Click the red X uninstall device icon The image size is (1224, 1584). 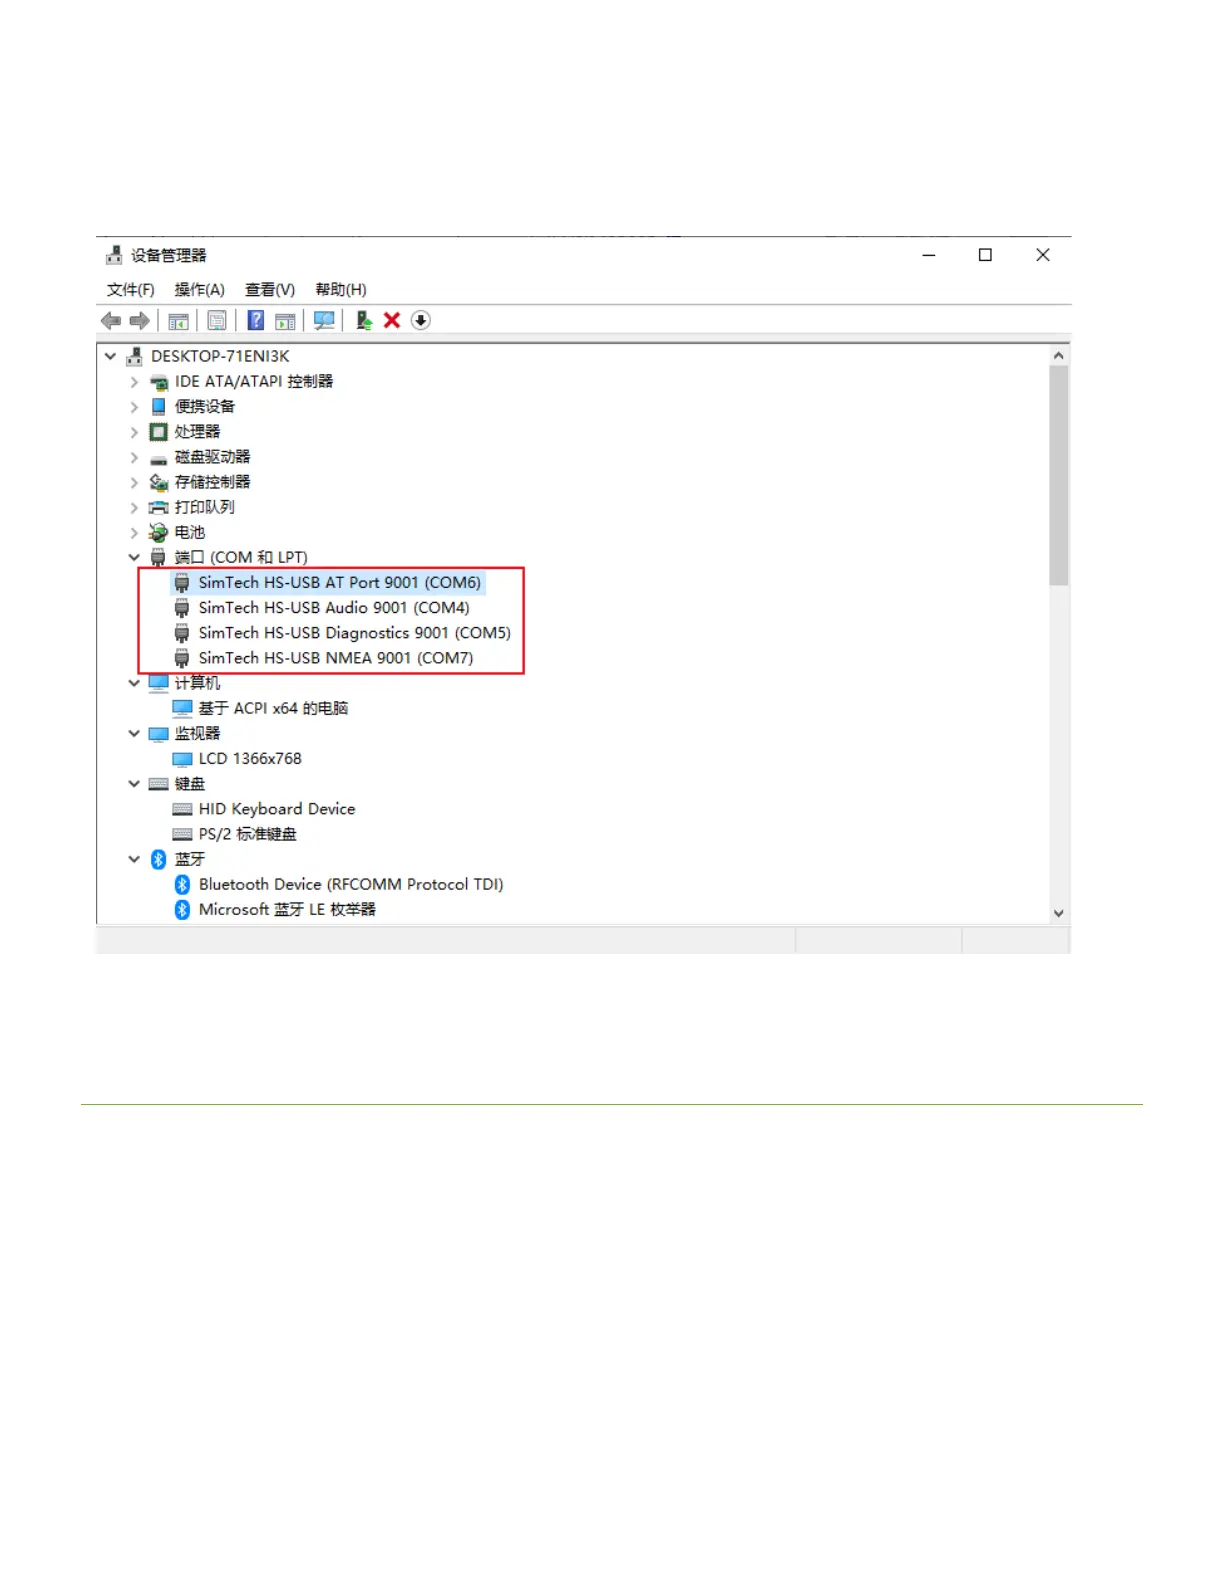pyautogui.click(x=392, y=321)
